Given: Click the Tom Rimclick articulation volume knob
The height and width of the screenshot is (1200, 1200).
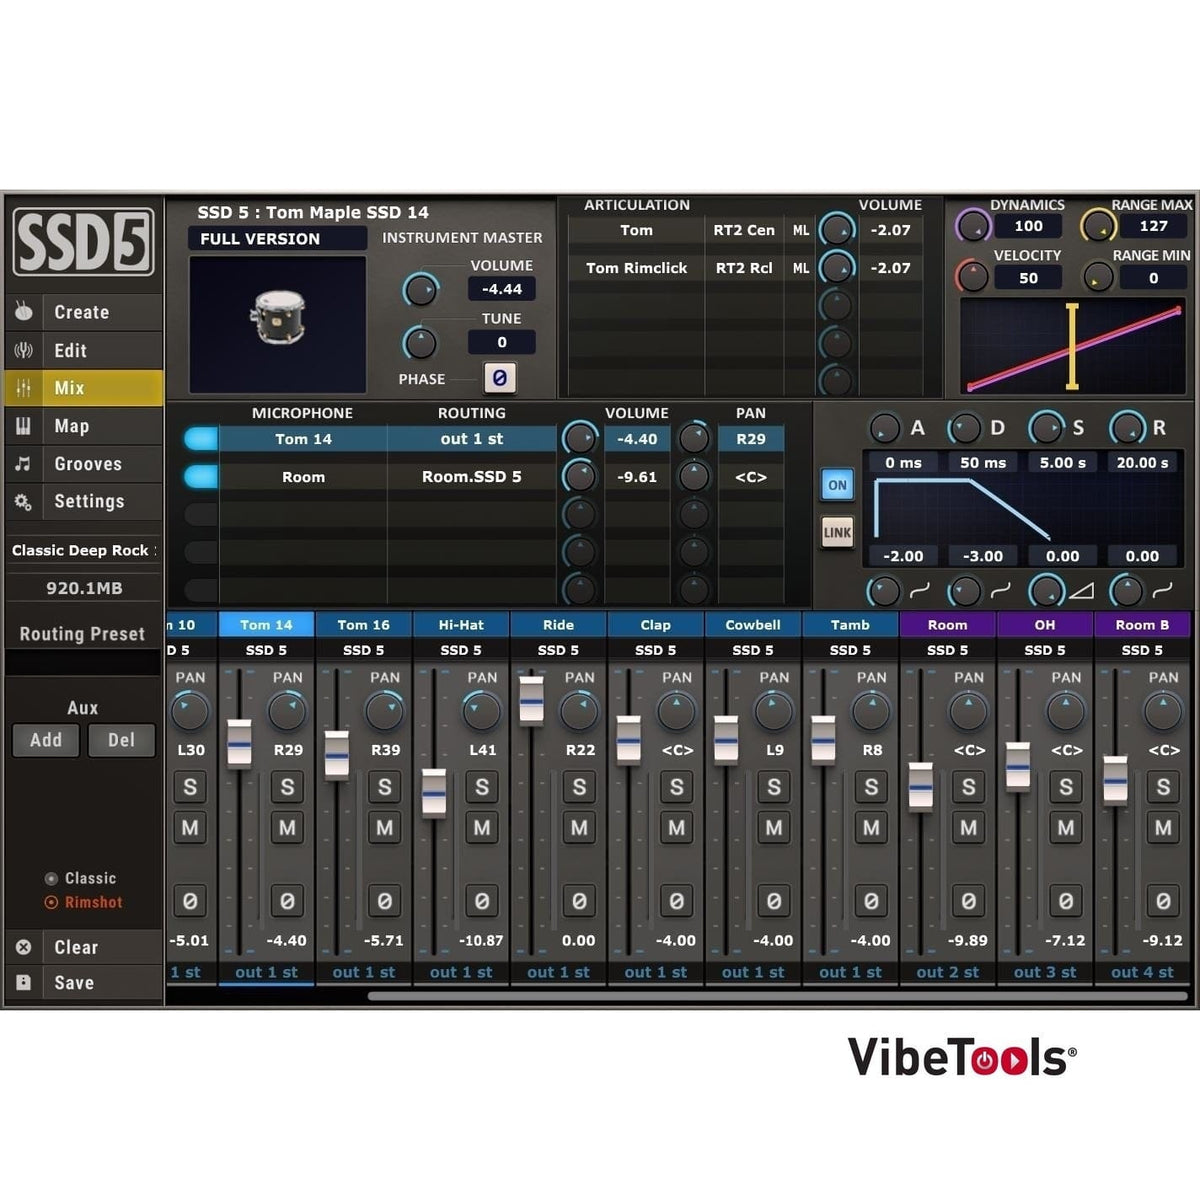Looking at the screenshot, I should (x=836, y=268).
